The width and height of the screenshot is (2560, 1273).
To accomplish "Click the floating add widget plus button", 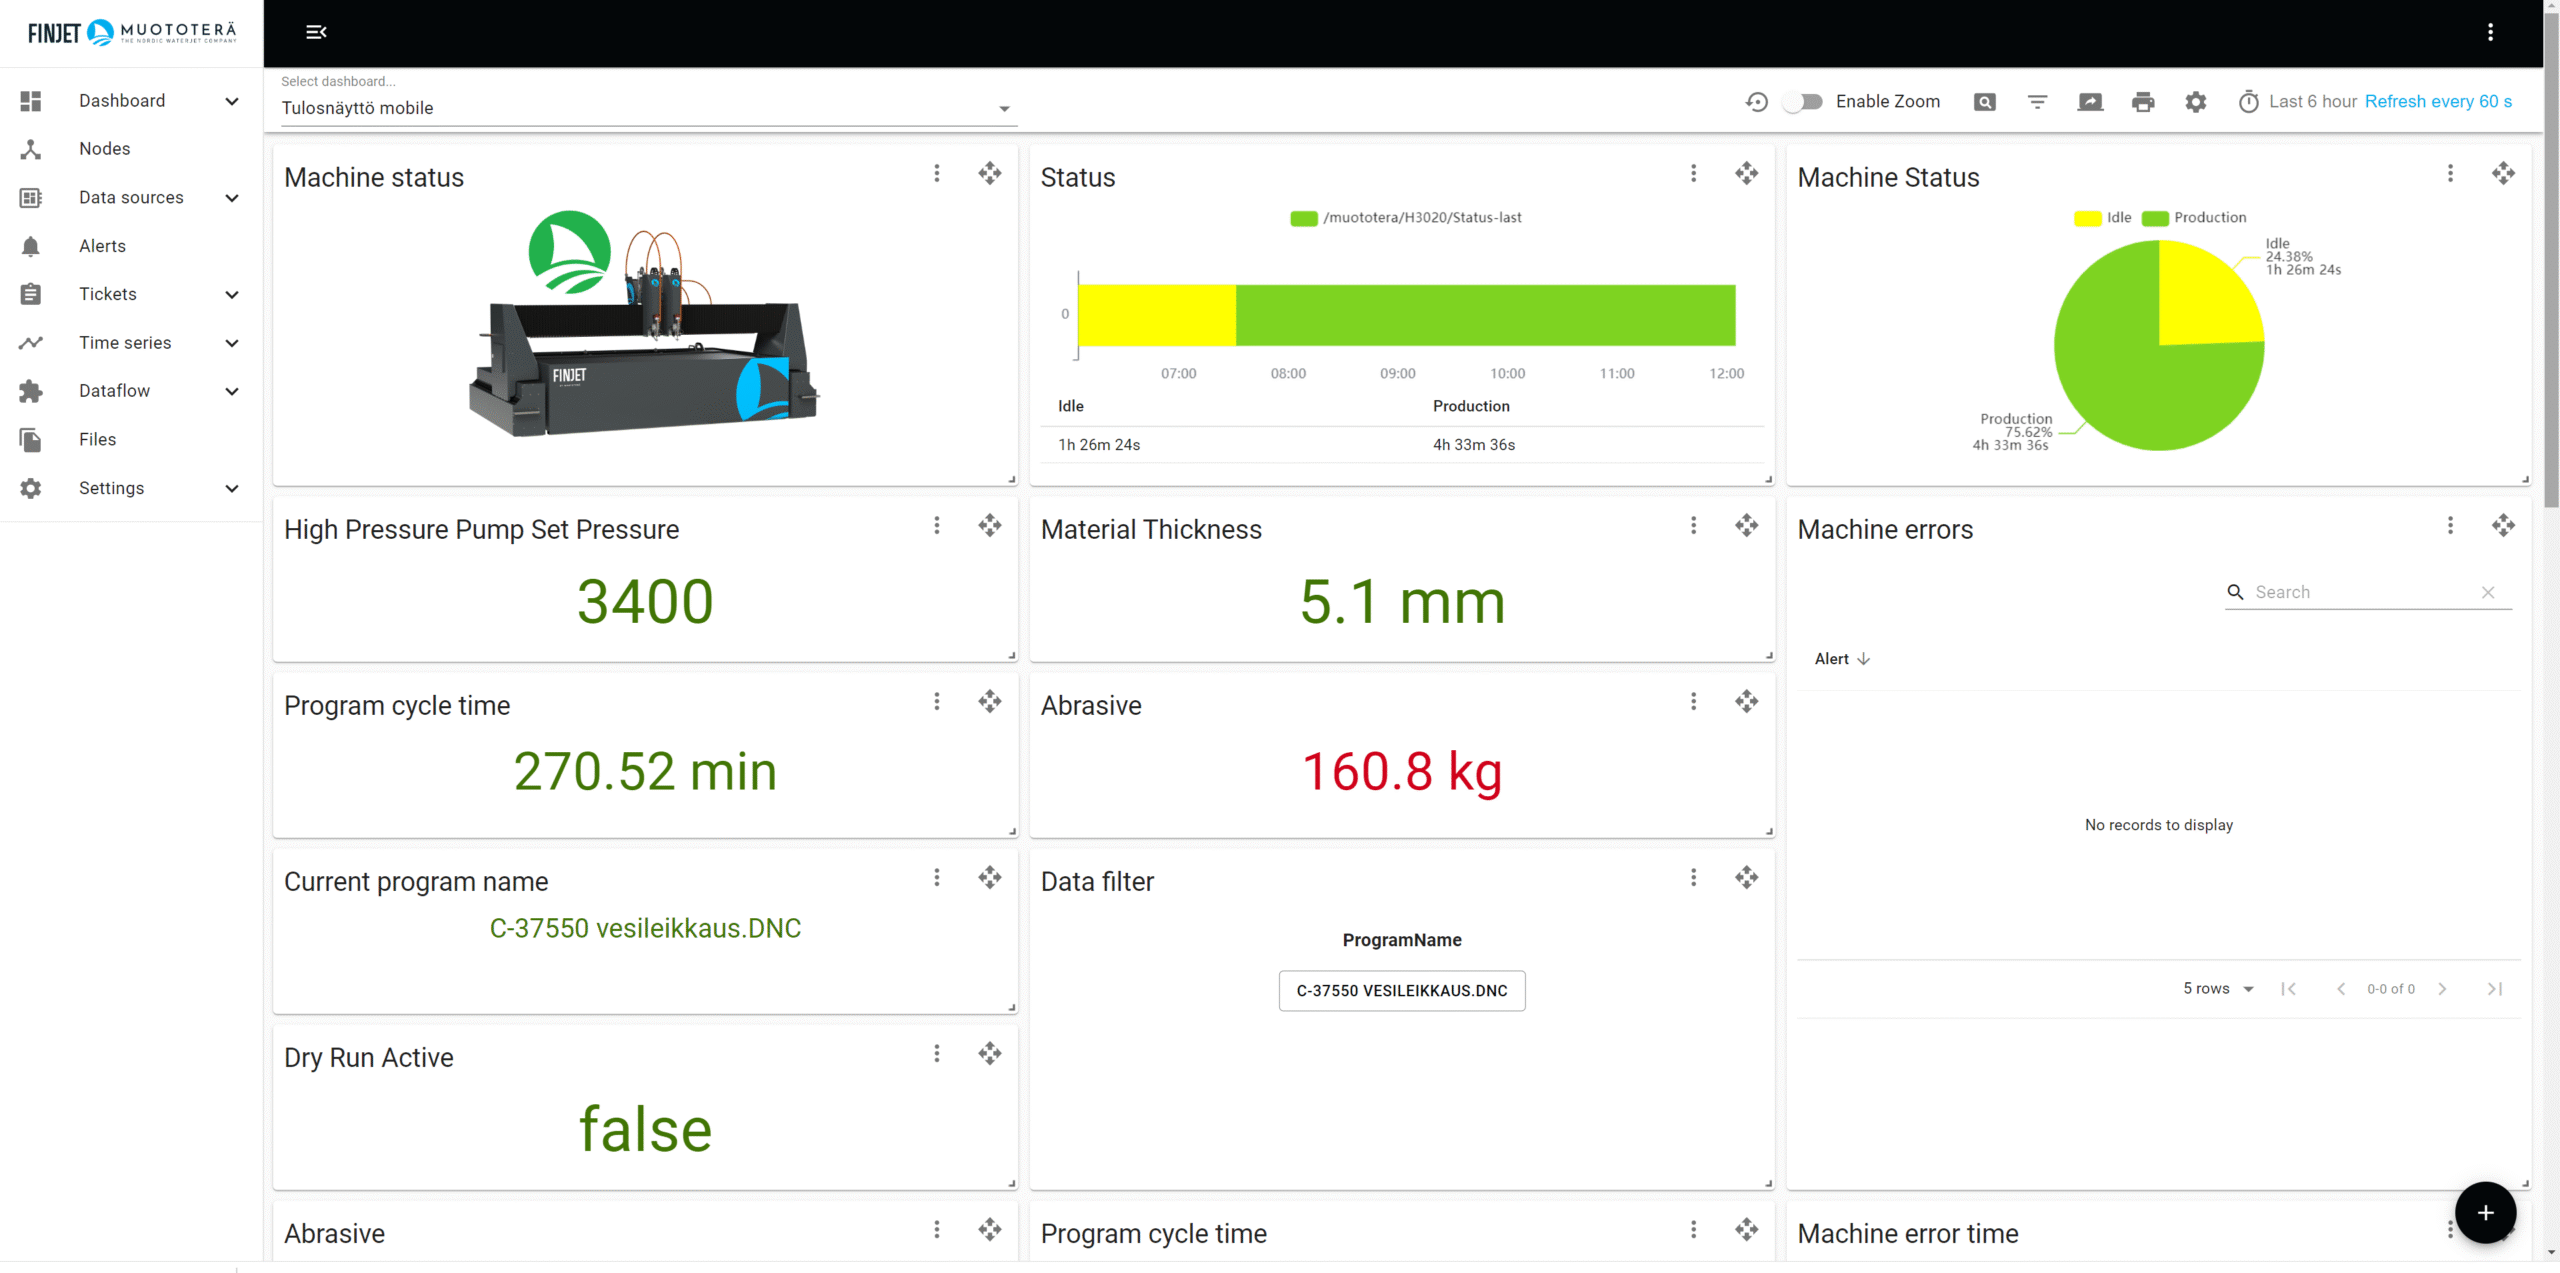I will (x=2485, y=1212).
